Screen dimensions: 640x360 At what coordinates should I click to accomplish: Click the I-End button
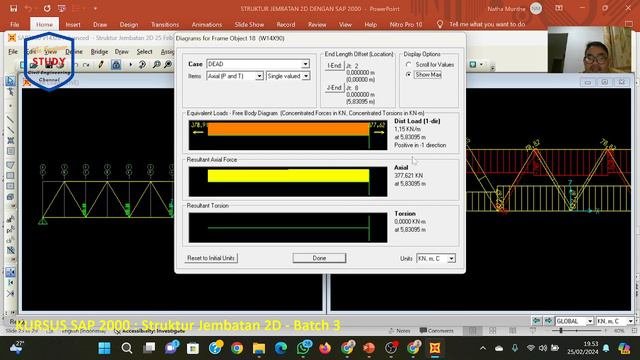[334, 66]
